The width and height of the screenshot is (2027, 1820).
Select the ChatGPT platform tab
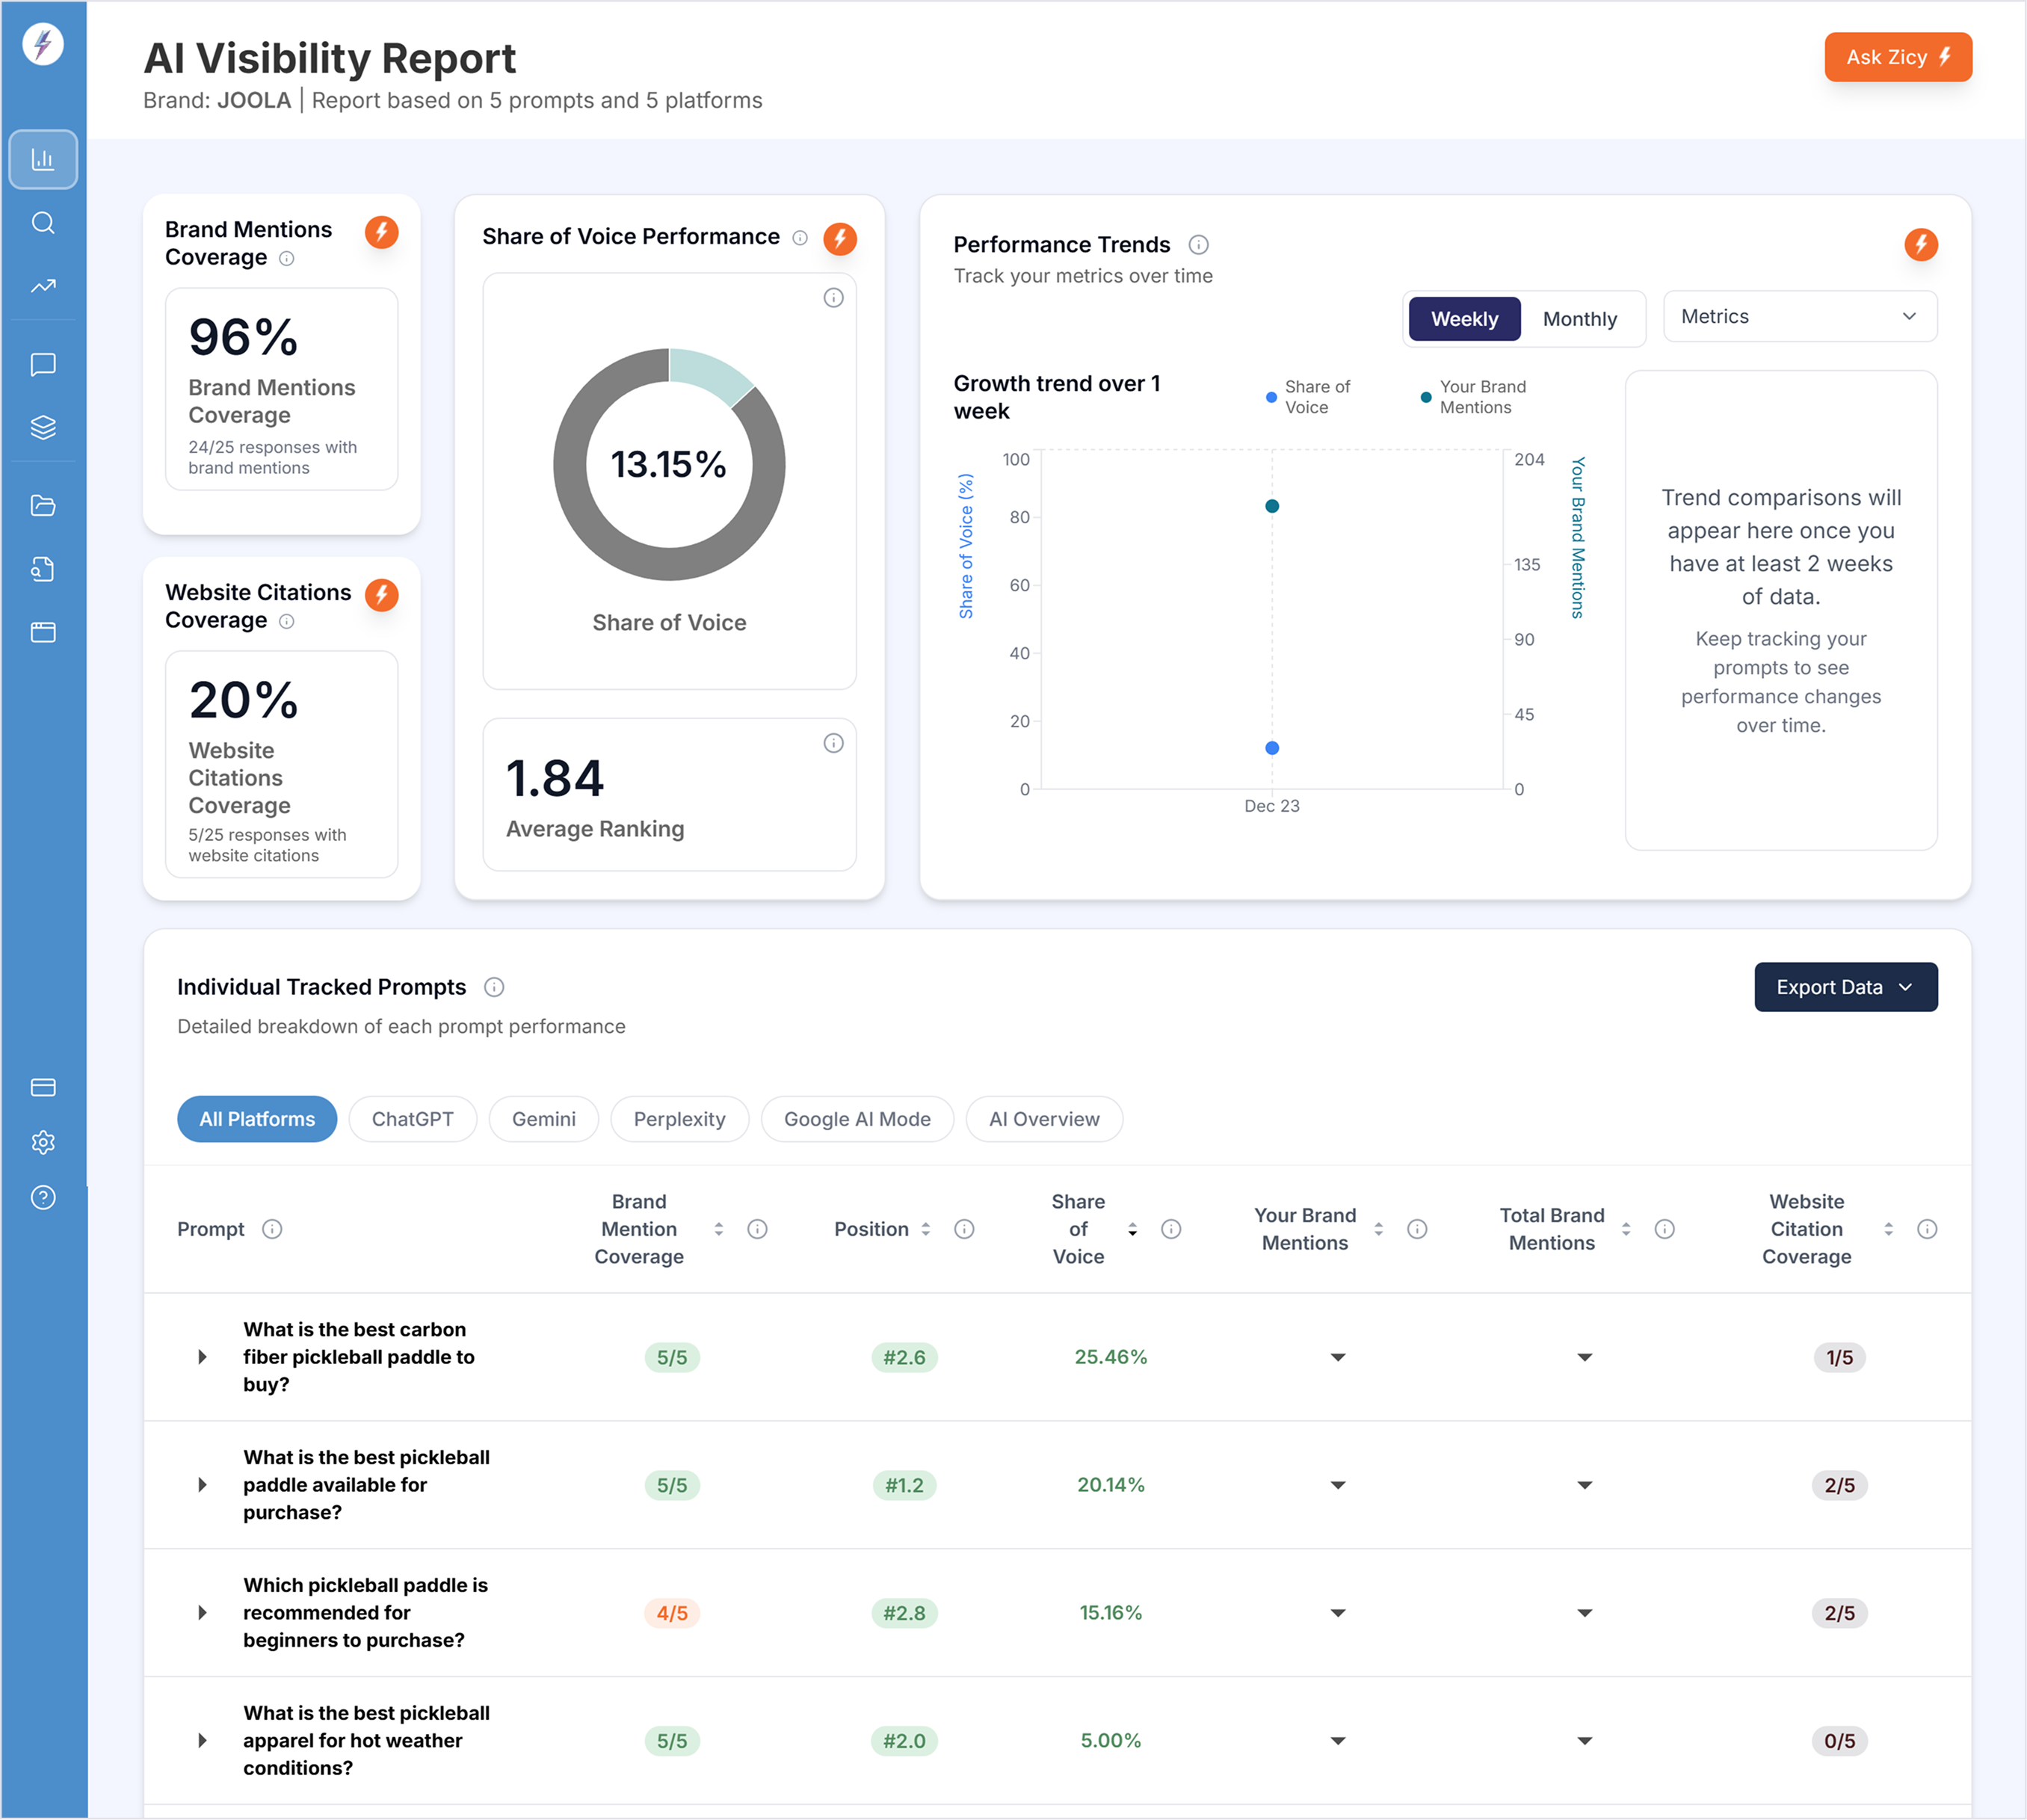click(x=412, y=1119)
